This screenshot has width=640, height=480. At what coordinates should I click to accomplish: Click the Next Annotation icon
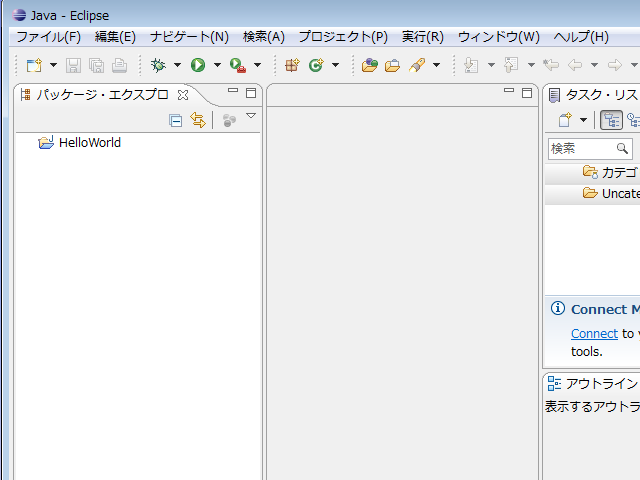pos(471,65)
